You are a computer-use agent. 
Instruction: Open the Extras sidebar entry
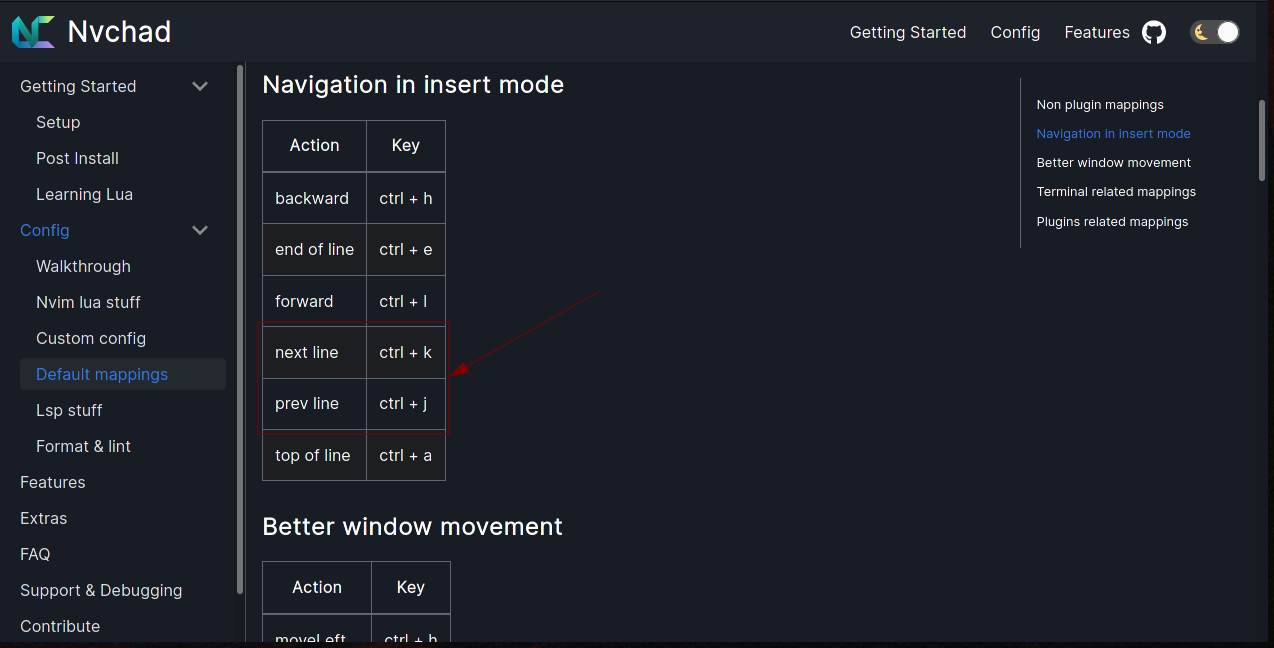43,518
